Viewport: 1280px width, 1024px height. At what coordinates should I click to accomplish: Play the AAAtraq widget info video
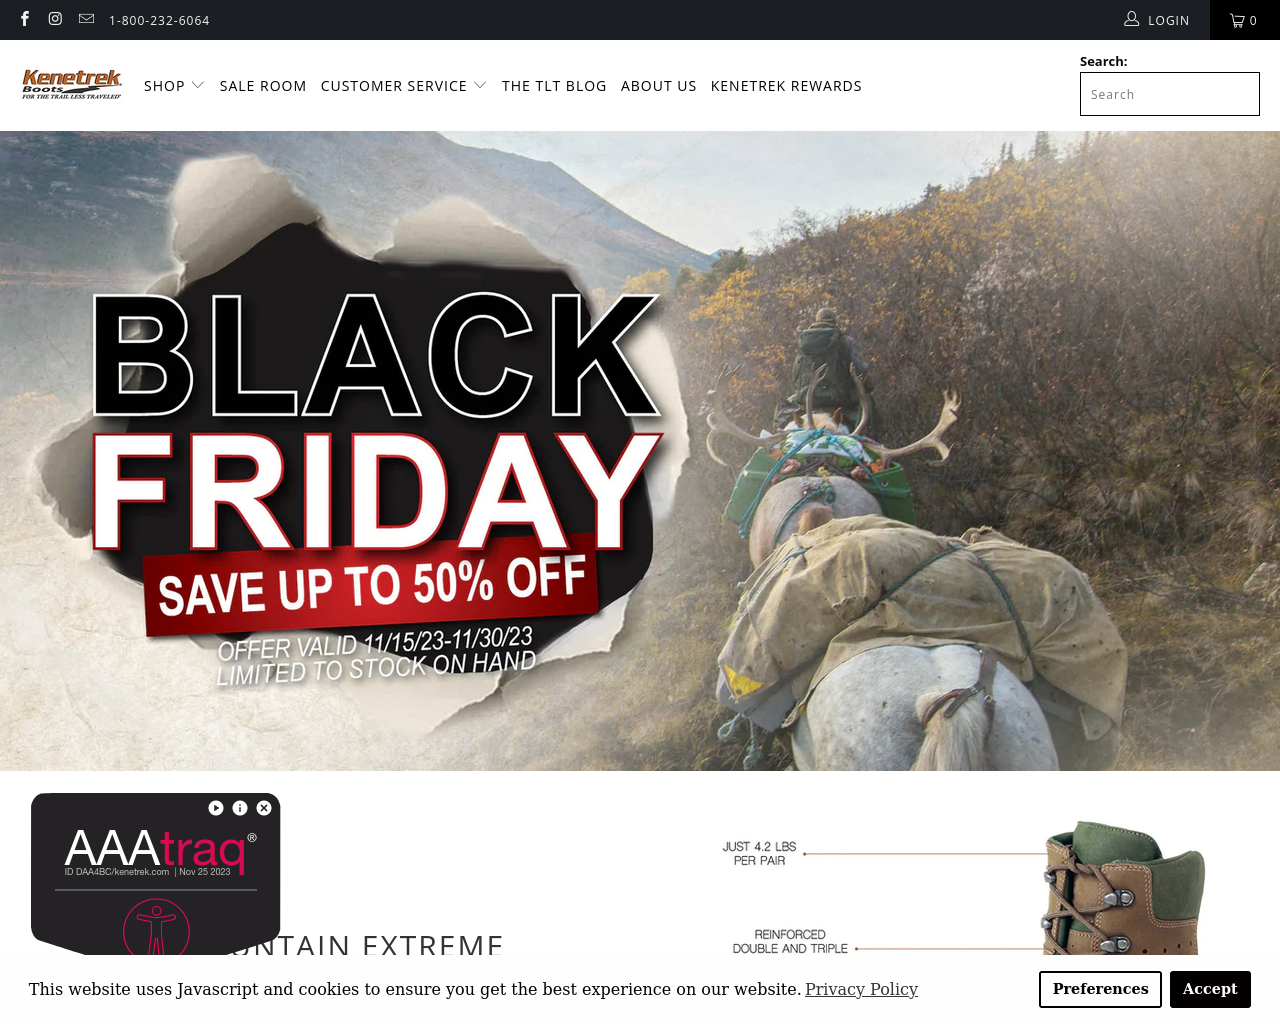pos(216,808)
